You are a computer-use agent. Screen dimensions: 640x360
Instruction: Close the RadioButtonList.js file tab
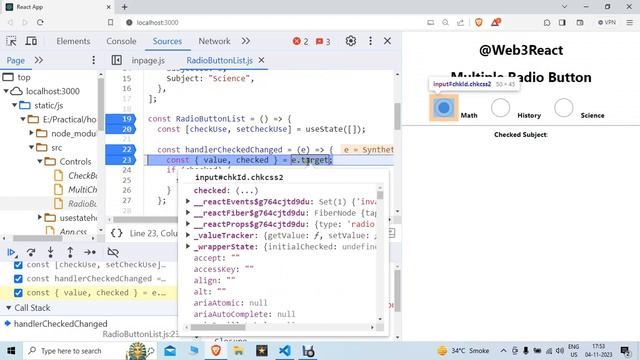coord(261,60)
